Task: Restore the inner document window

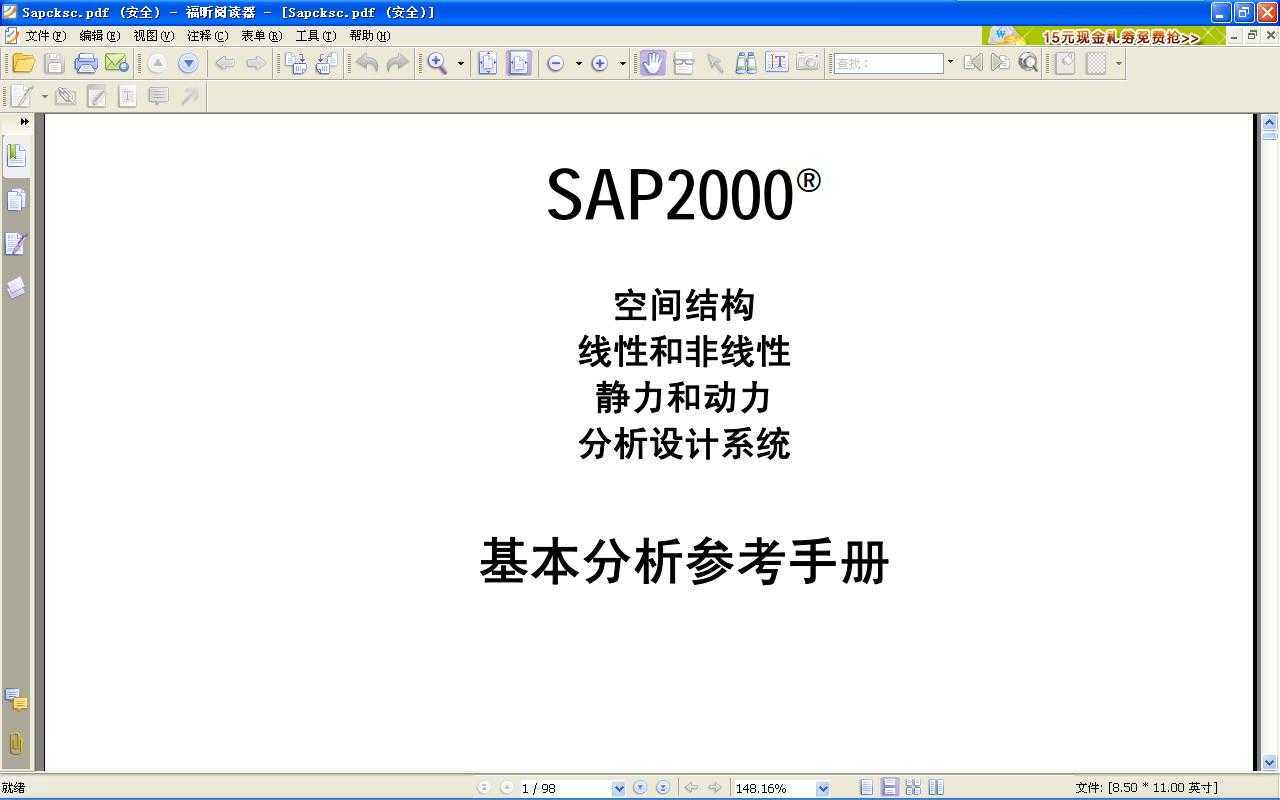Action: tap(1252, 35)
